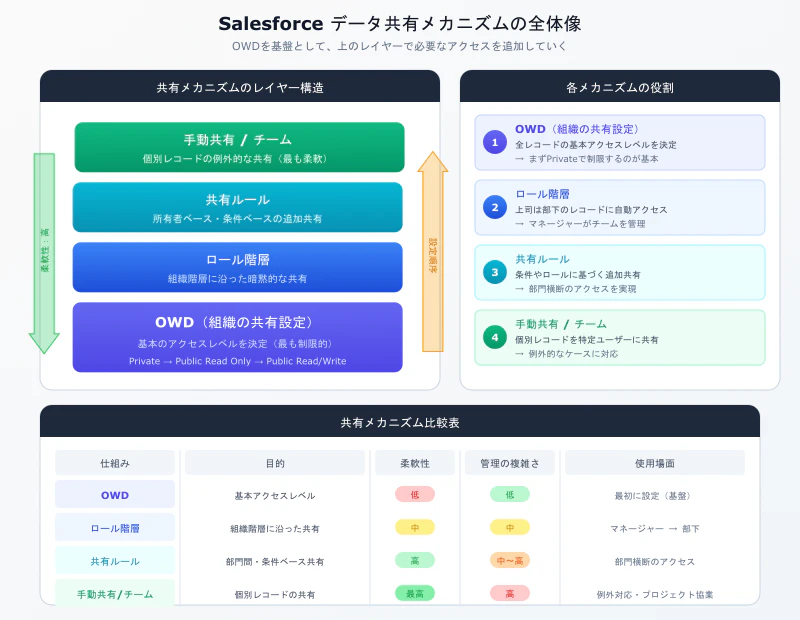This screenshot has width=800, height=620.
Task: Click the line 部門横断のアクセスを実現
Action: [576, 289]
